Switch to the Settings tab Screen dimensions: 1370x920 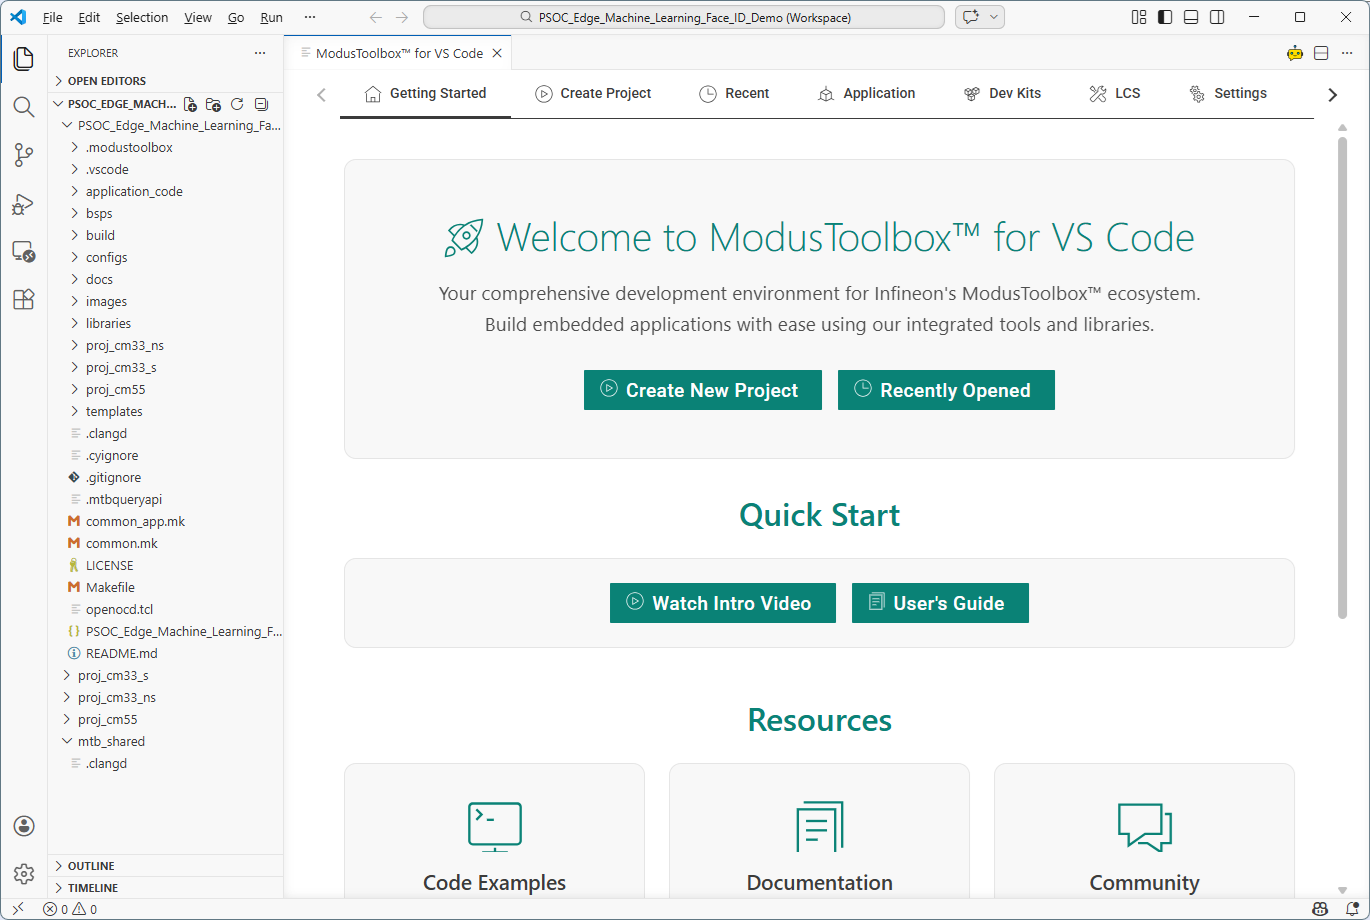(1228, 93)
